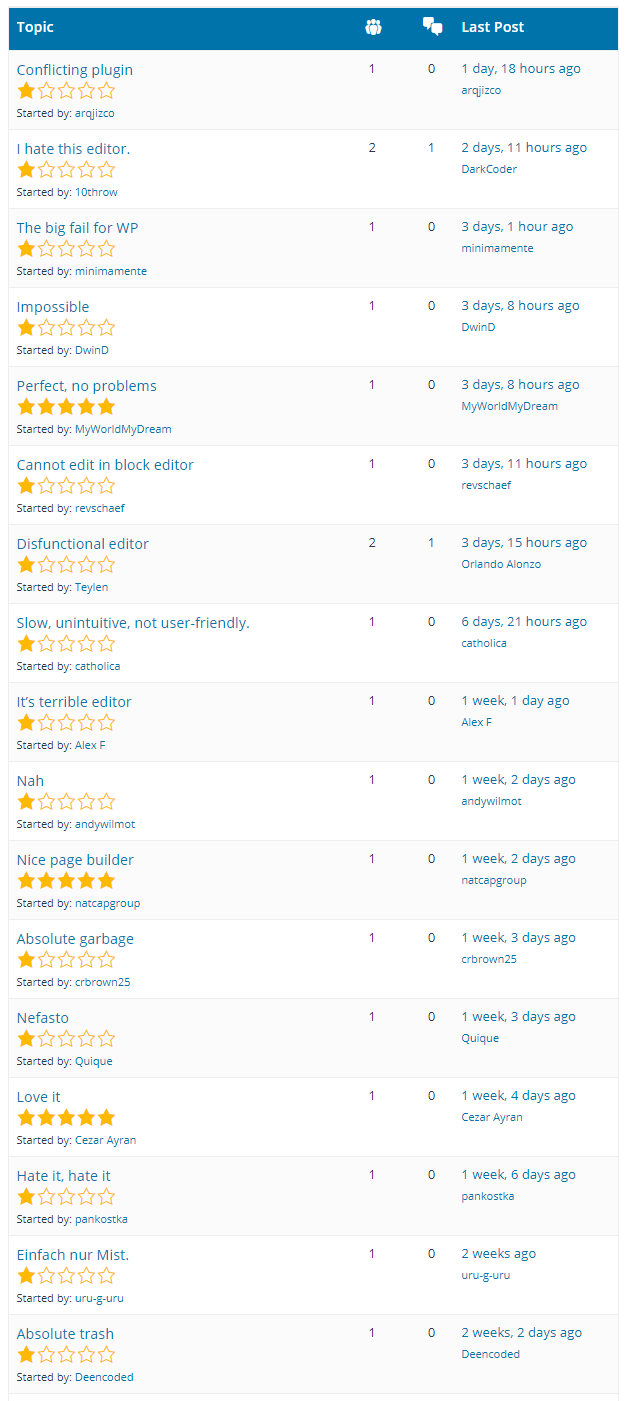Visit topic starter MyWorldMyDream's profile
Image resolution: width=629 pixels, height=1401 pixels.
(123, 429)
